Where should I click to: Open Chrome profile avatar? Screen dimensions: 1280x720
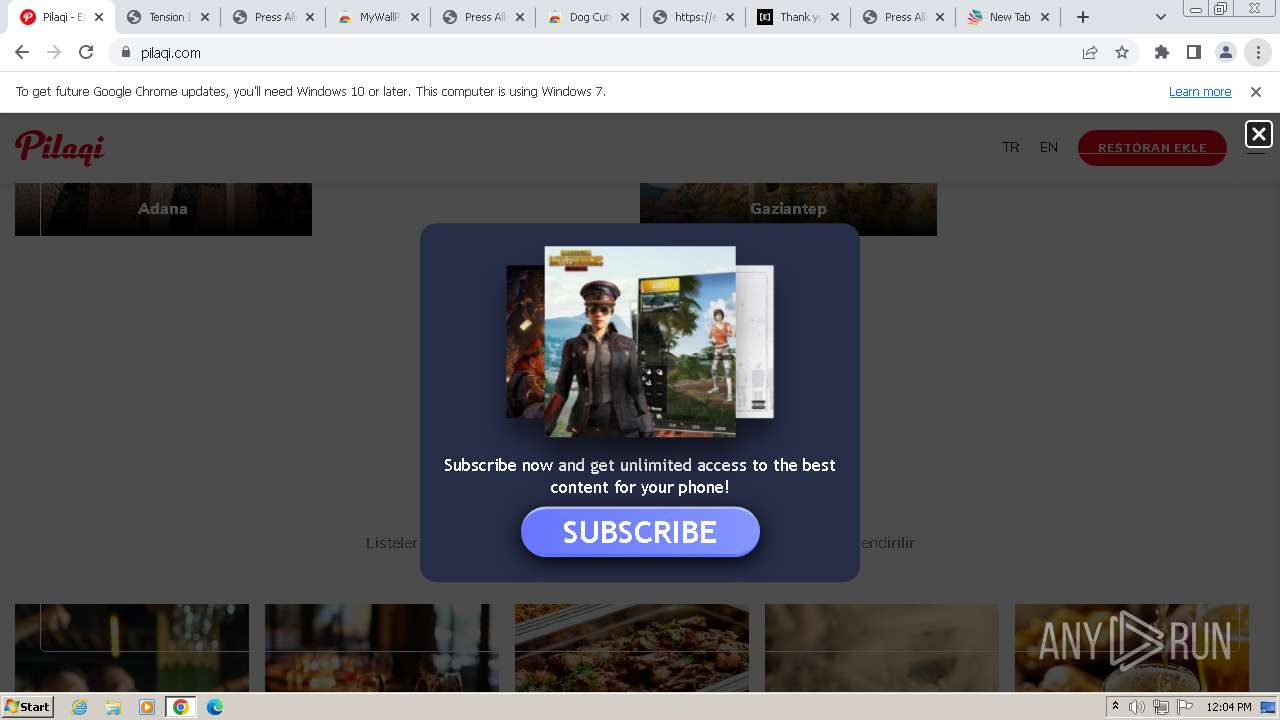[1226, 53]
